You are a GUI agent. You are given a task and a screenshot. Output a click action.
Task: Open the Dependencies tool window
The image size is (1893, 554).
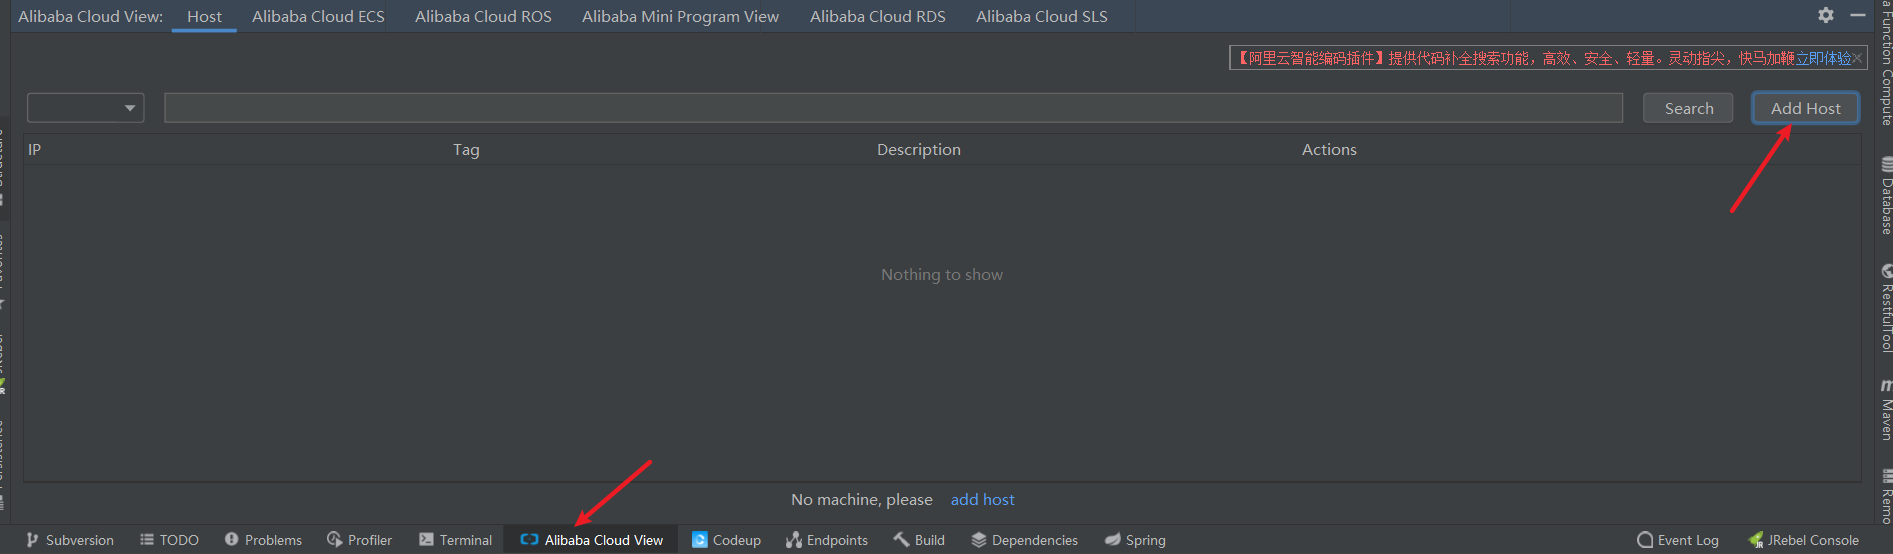point(1024,540)
